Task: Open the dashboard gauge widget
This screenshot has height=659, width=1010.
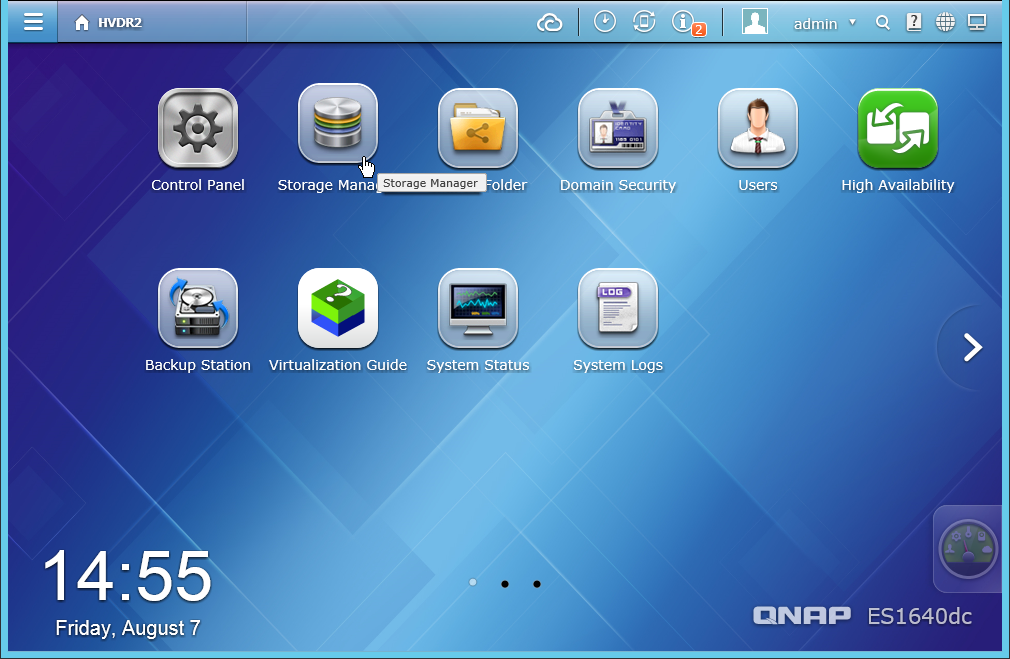Action: point(967,549)
